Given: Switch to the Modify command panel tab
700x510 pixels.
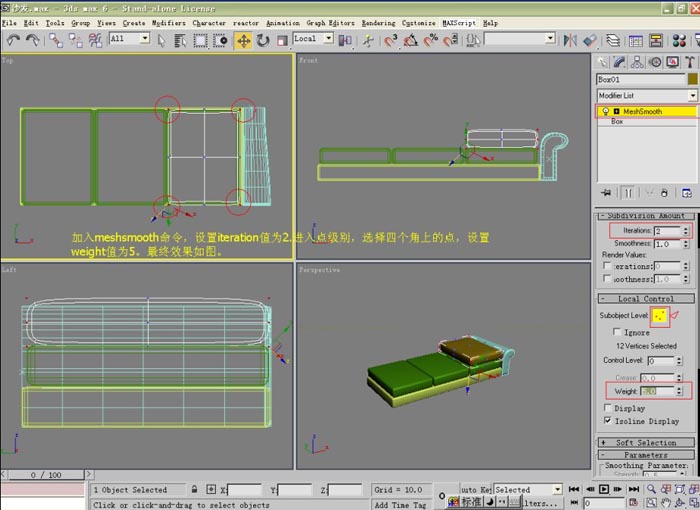Looking at the screenshot, I should click(x=619, y=62).
